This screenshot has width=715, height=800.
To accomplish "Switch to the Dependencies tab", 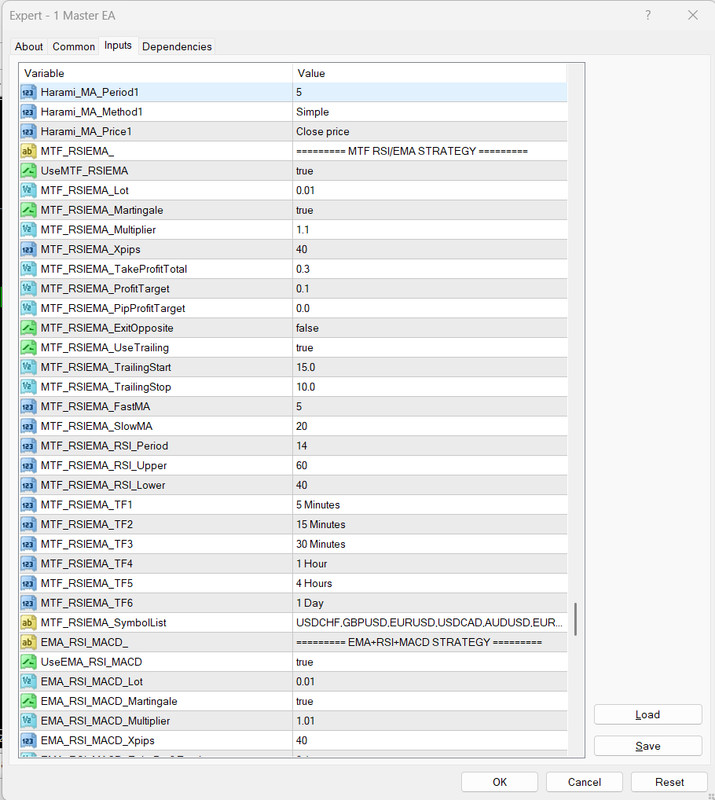I will pos(177,46).
